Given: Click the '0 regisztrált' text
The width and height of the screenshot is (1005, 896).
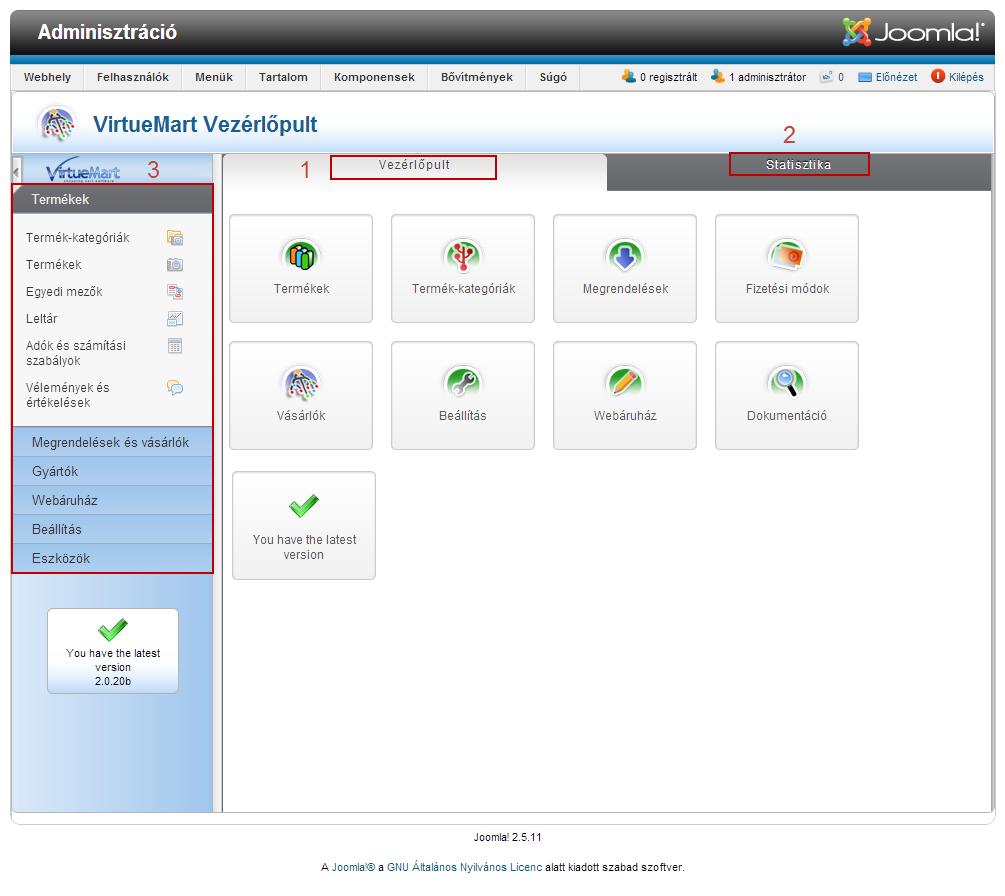Looking at the screenshot, I should (x=669, y=77).
